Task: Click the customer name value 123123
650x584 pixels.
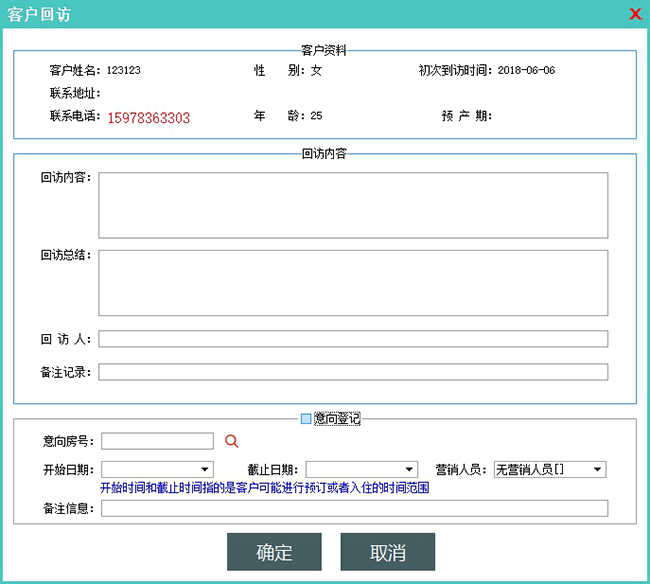Action: [124, 71]
